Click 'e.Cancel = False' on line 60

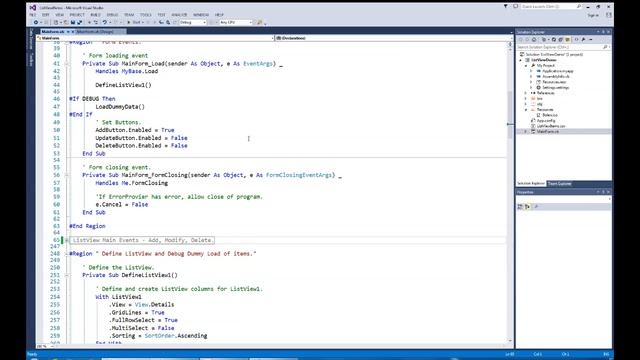pyautogui.click(x=122, y=204)
